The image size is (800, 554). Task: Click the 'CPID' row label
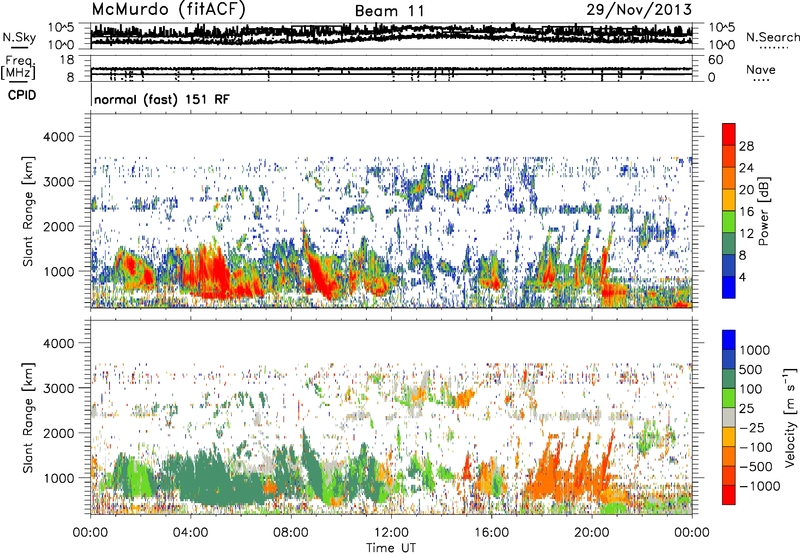pos(22,95)
